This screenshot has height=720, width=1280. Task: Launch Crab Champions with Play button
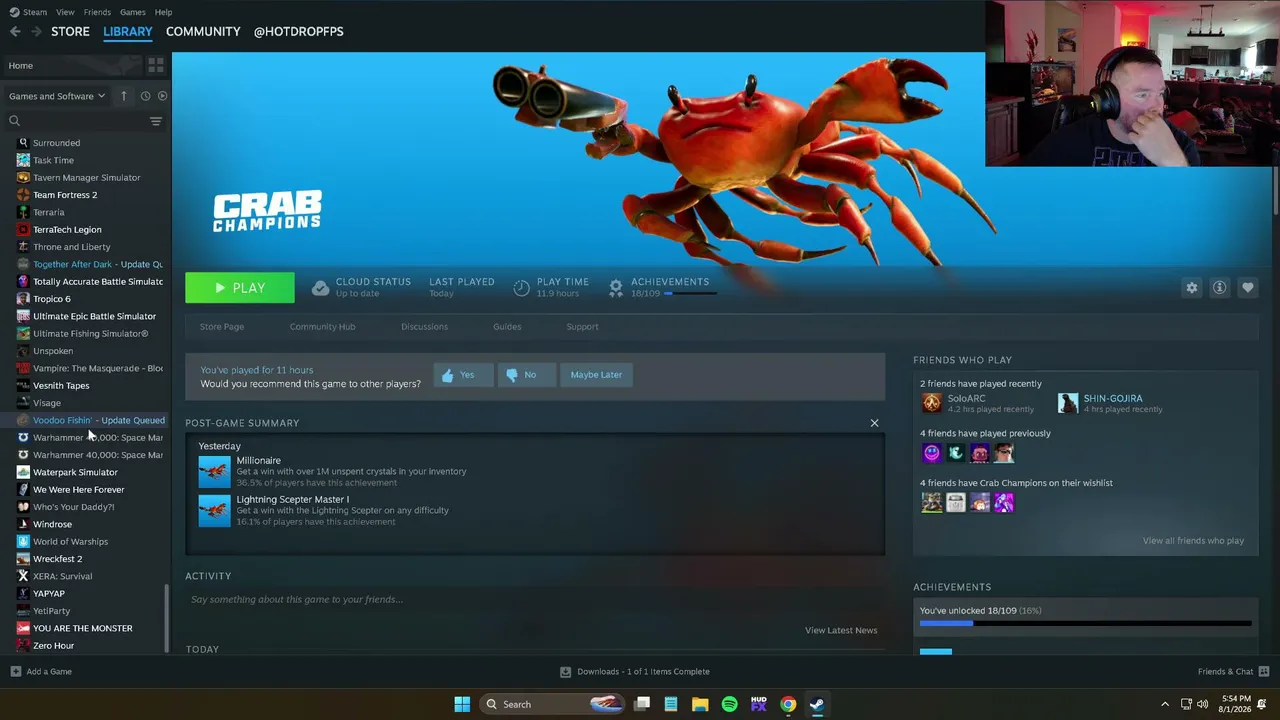(x=240, y=288)
